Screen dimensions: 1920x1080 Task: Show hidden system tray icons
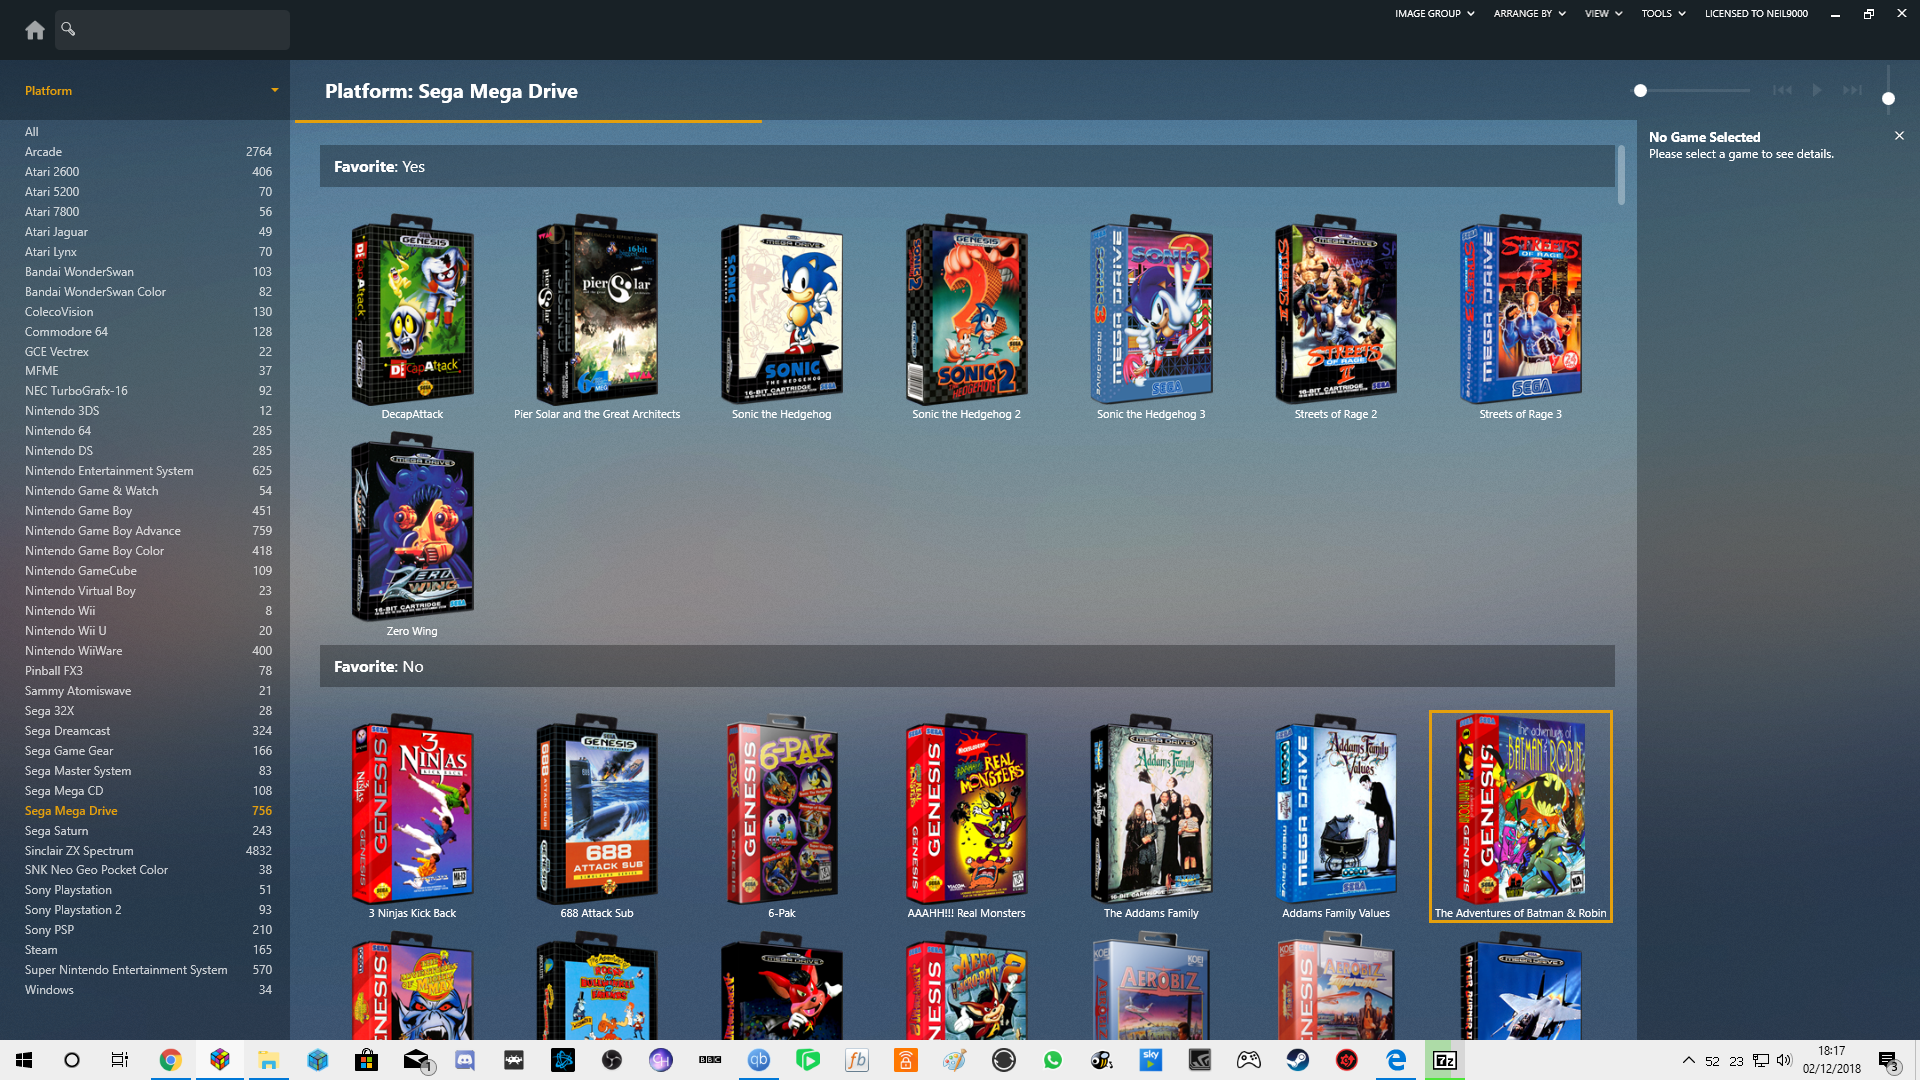pyautogui.click(x=1688, y=1060)
